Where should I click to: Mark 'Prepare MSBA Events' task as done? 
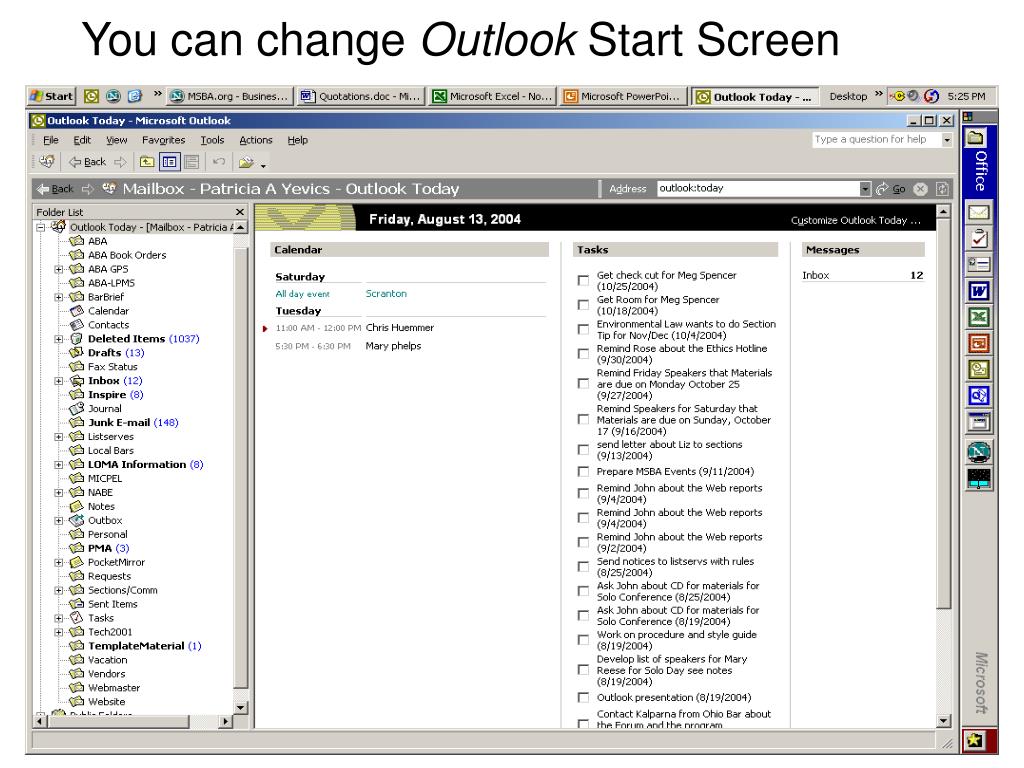(583, 472)
